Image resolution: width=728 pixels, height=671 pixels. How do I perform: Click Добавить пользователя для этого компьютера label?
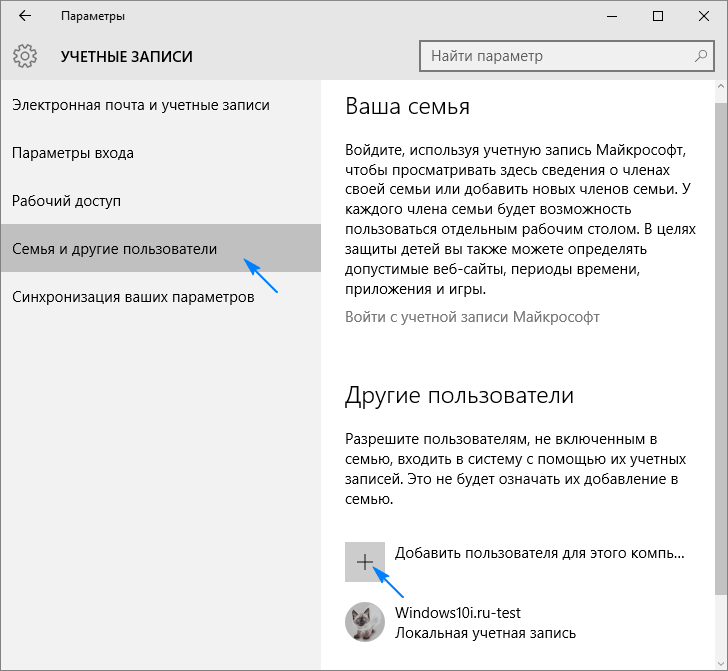click(x=540, y=552)
